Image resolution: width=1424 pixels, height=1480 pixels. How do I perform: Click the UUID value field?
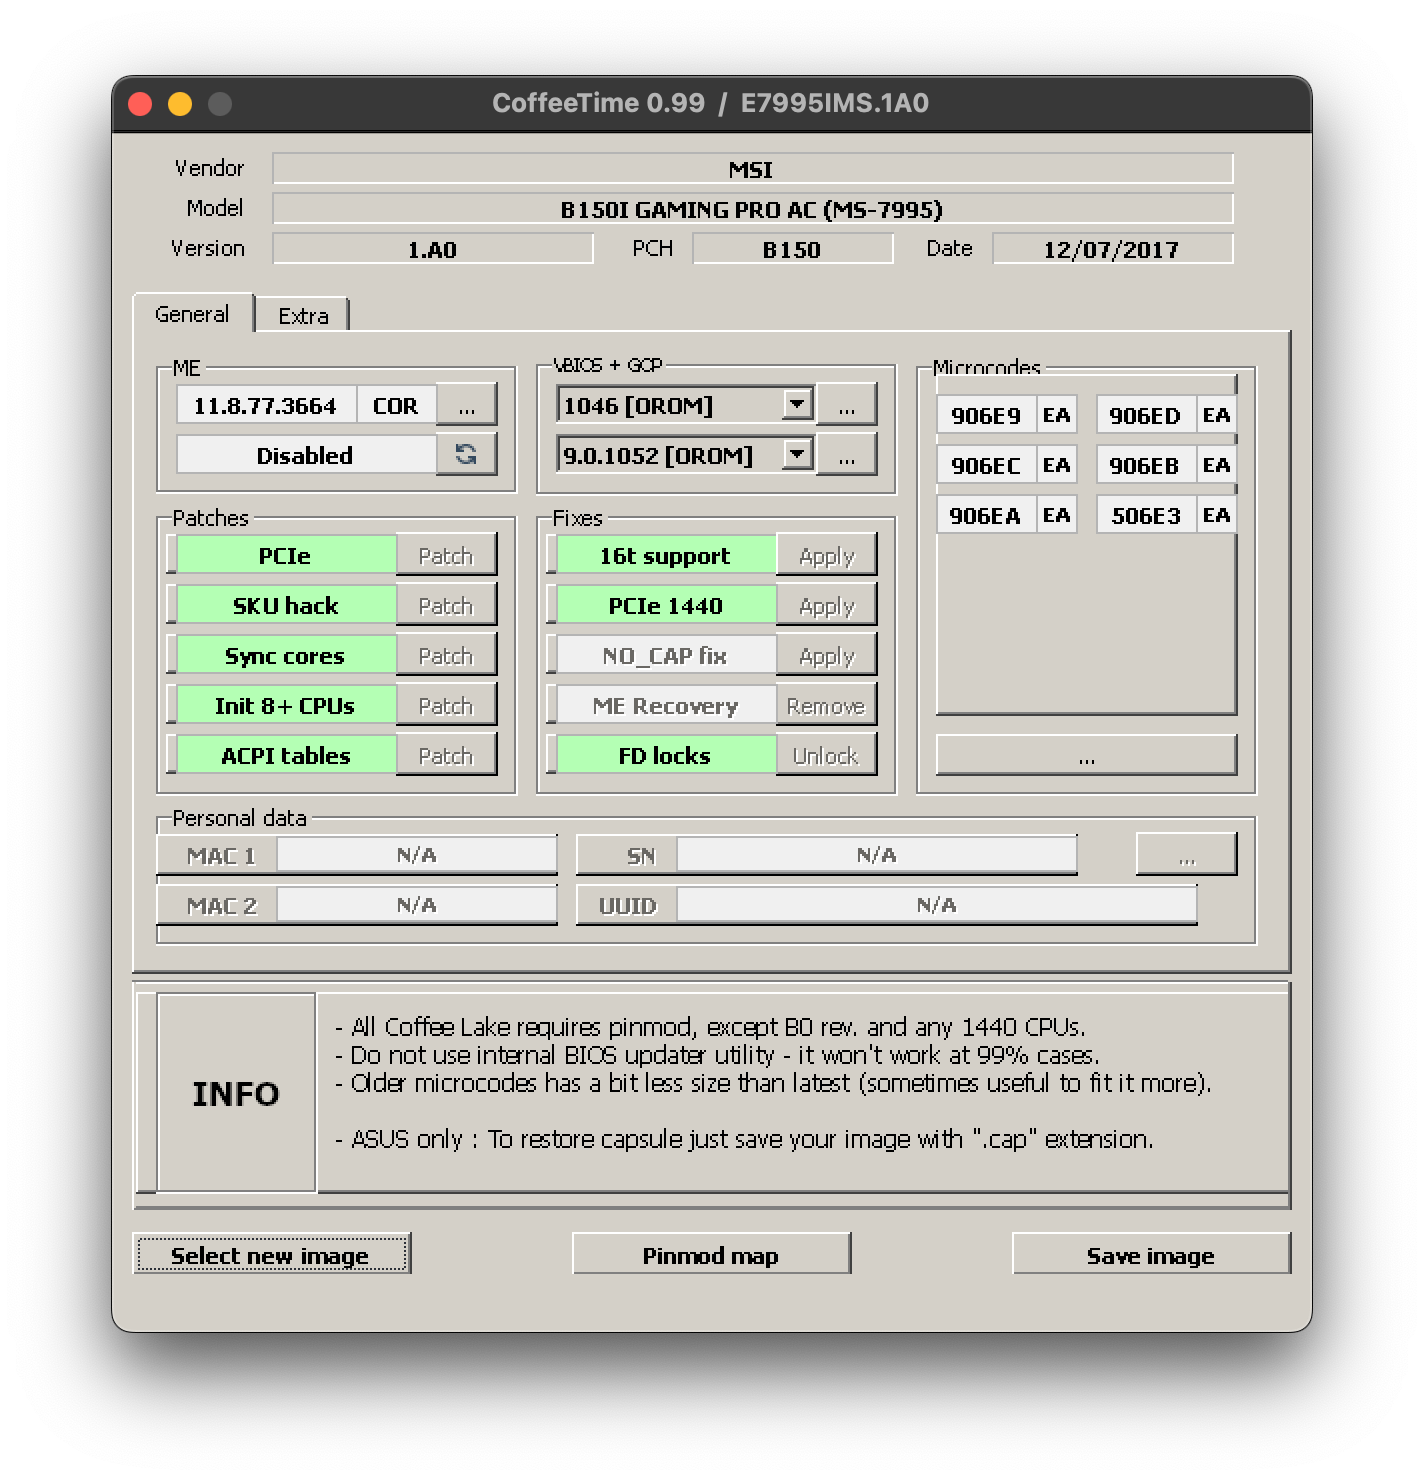(936, 904)
